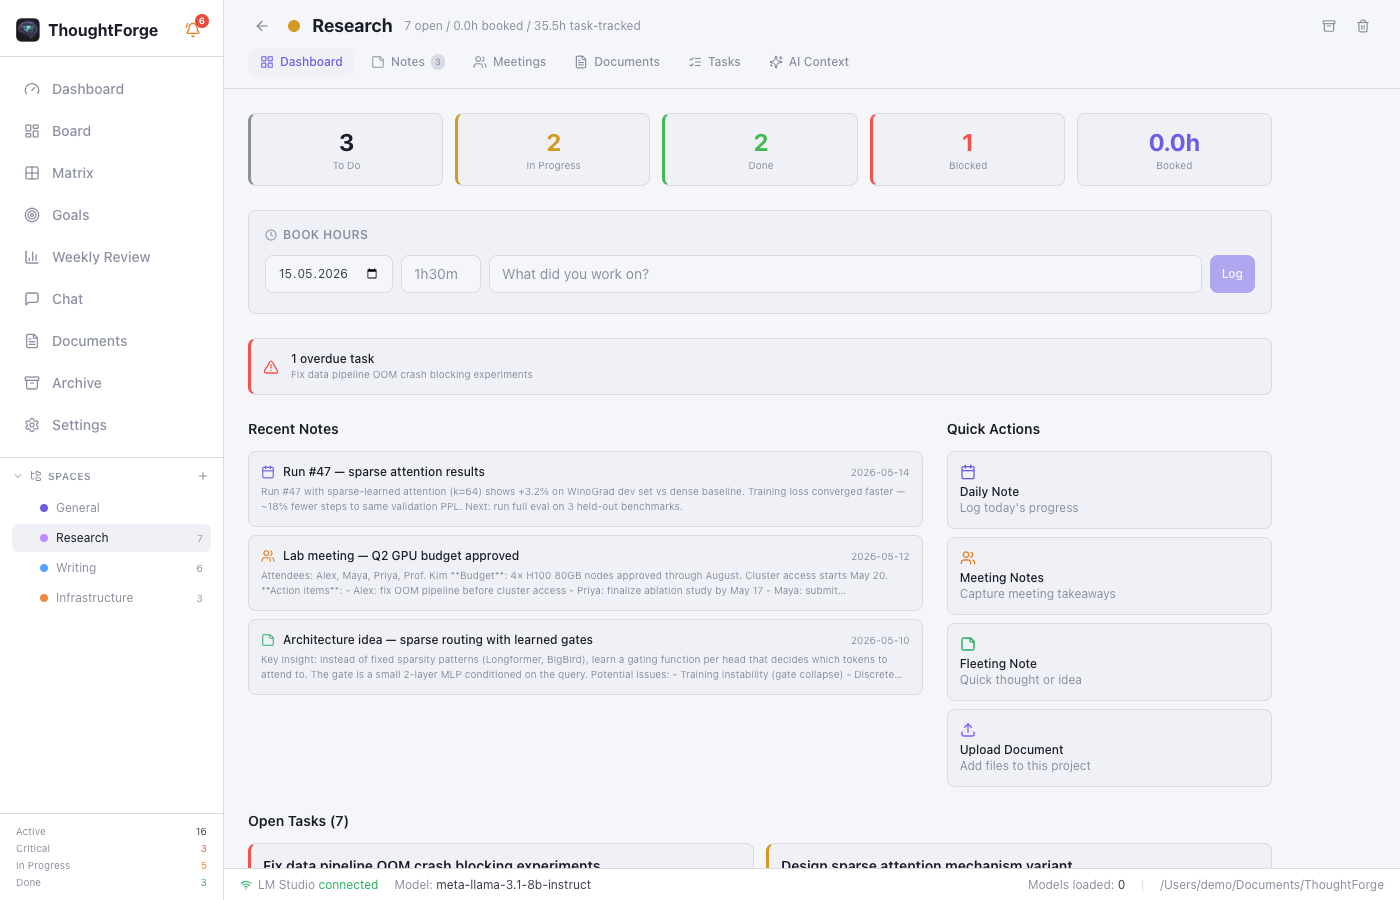Open note 'Run #47 — sparse attention results'
This screenshot has width=1400, height=900.
coord(585,489)
